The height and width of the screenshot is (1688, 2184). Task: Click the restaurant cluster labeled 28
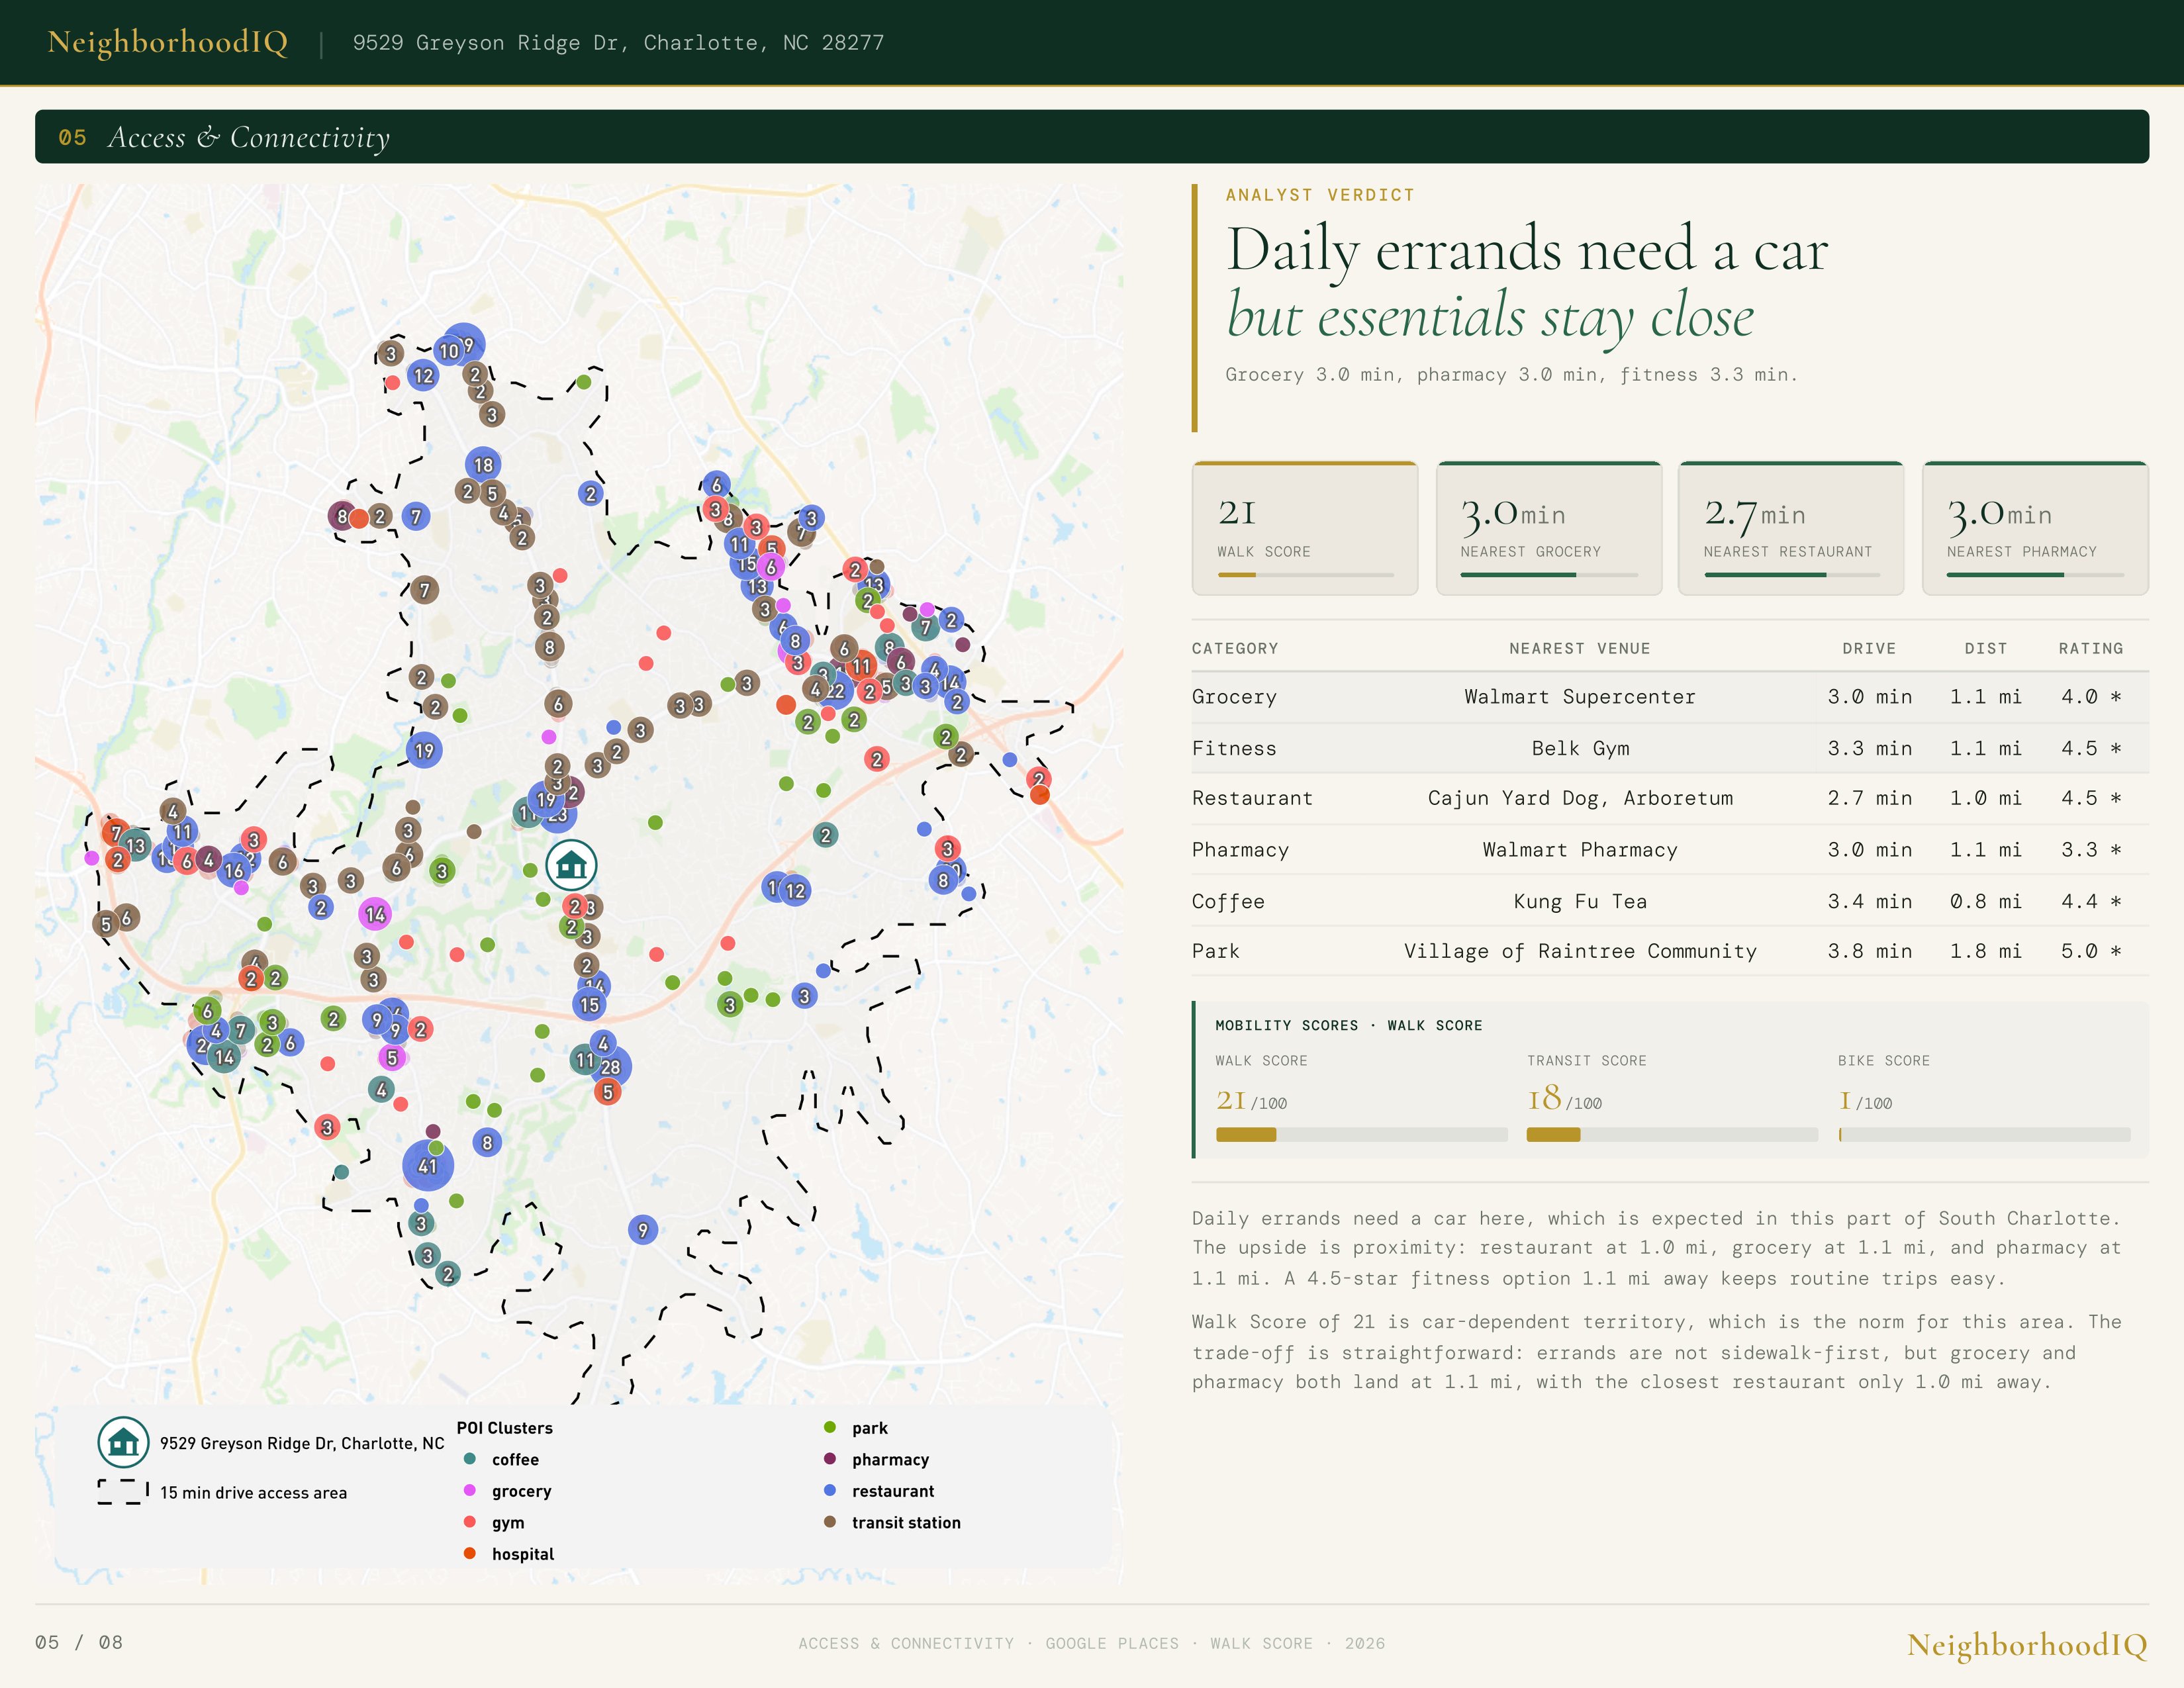pos(610,1067)
